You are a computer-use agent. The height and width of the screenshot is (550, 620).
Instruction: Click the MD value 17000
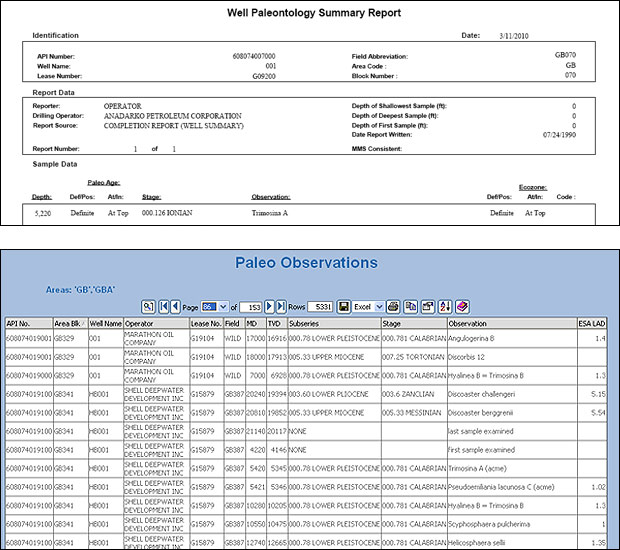click(x=256, y=338)
